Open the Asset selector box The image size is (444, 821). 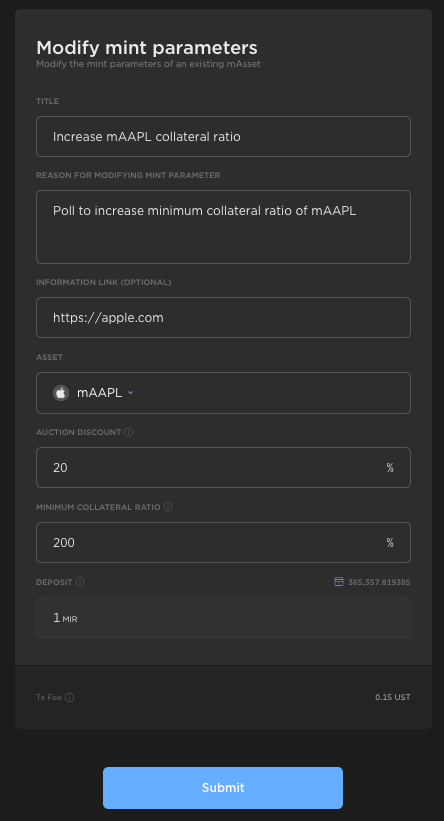click(x=223, y=393)
